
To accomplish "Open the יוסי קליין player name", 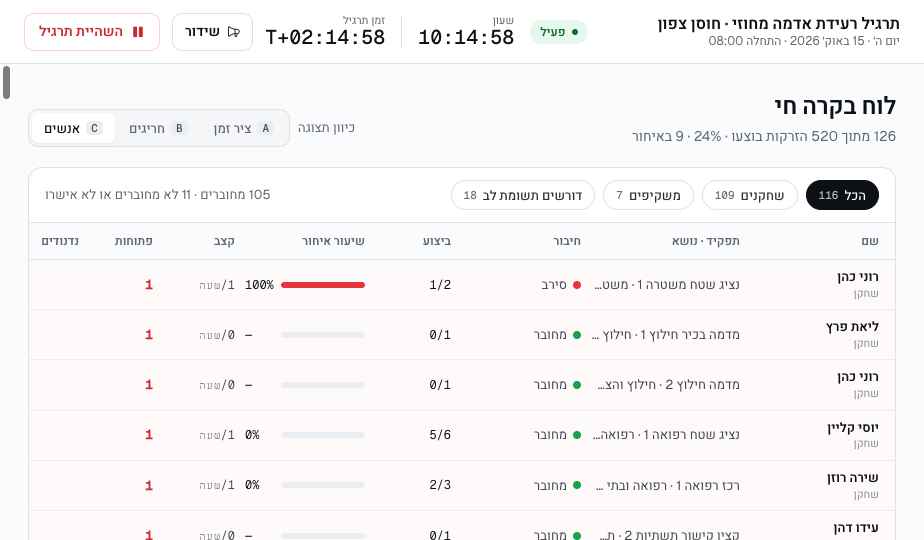I will click(x=853, y=427).
